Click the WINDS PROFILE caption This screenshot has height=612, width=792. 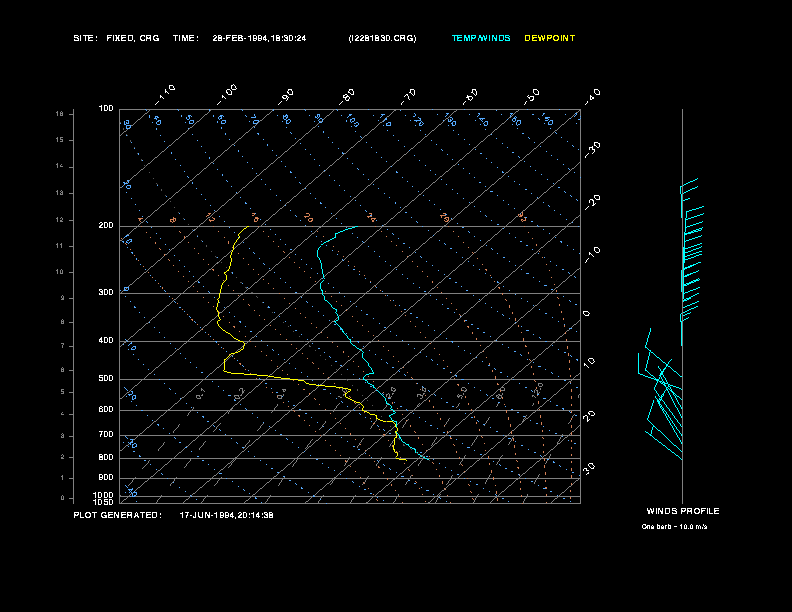(683, 511)
